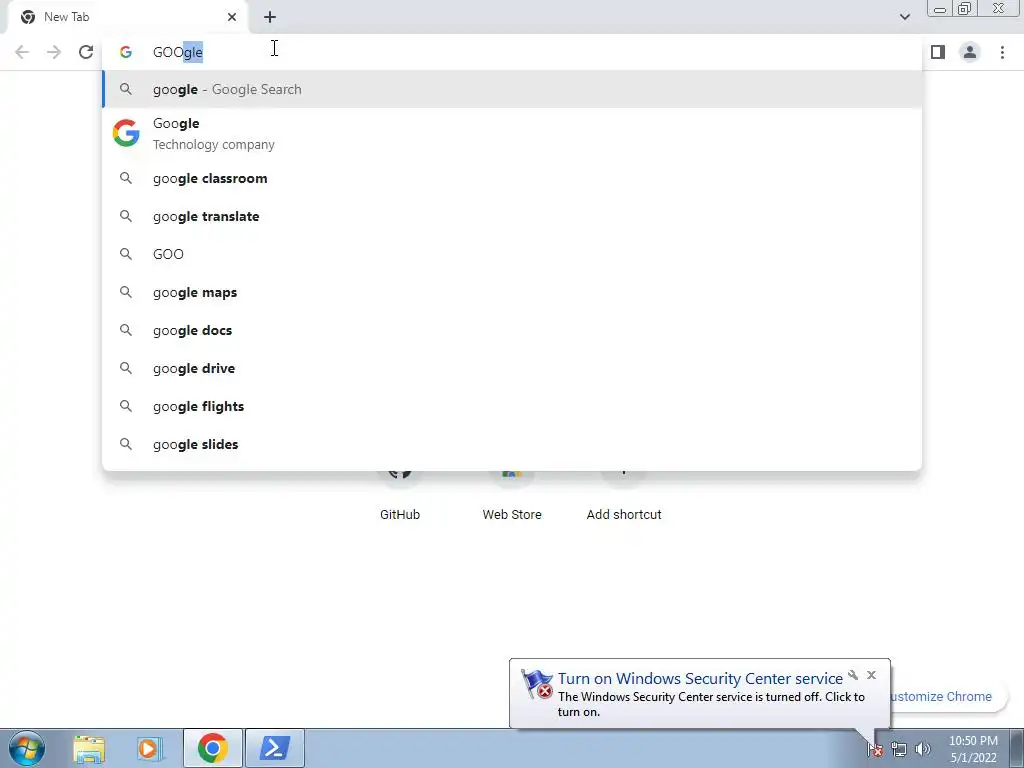The height and width of the screenshot is (768, 1024).
Task: Click the Show desktop button
Action: 1017,748
